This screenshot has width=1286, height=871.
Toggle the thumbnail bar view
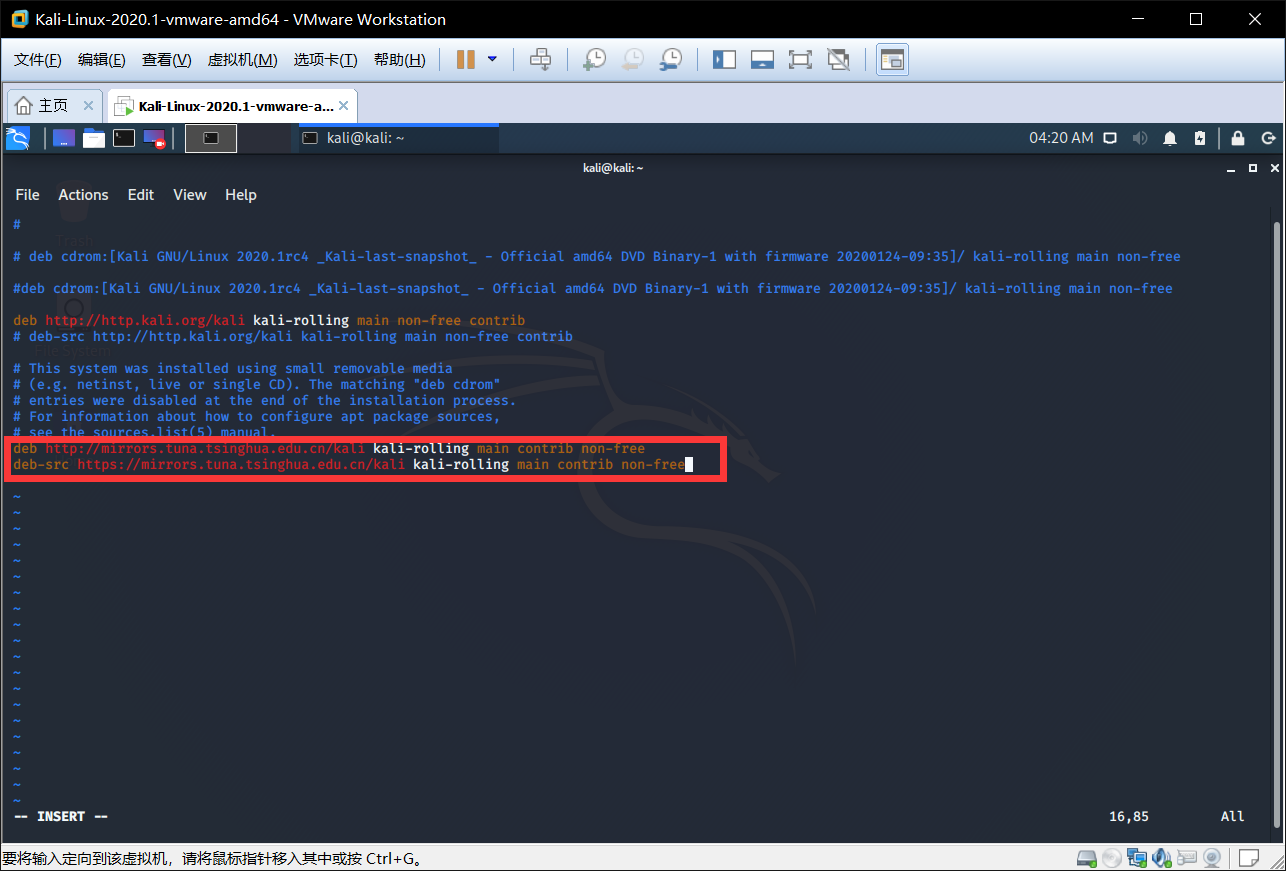[762, 60]
